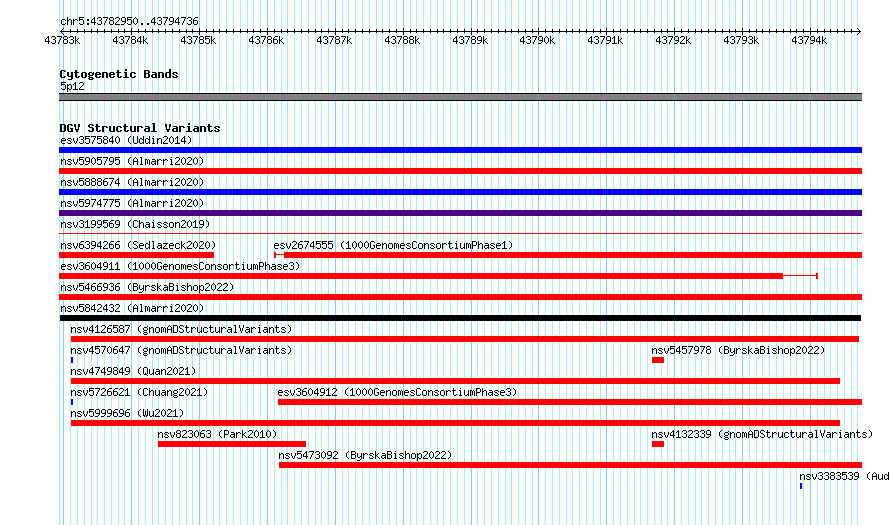
Task: Open the nsv5974775 (Almarri2020) label
Action: pyautogui.click(x=132, y=203)
